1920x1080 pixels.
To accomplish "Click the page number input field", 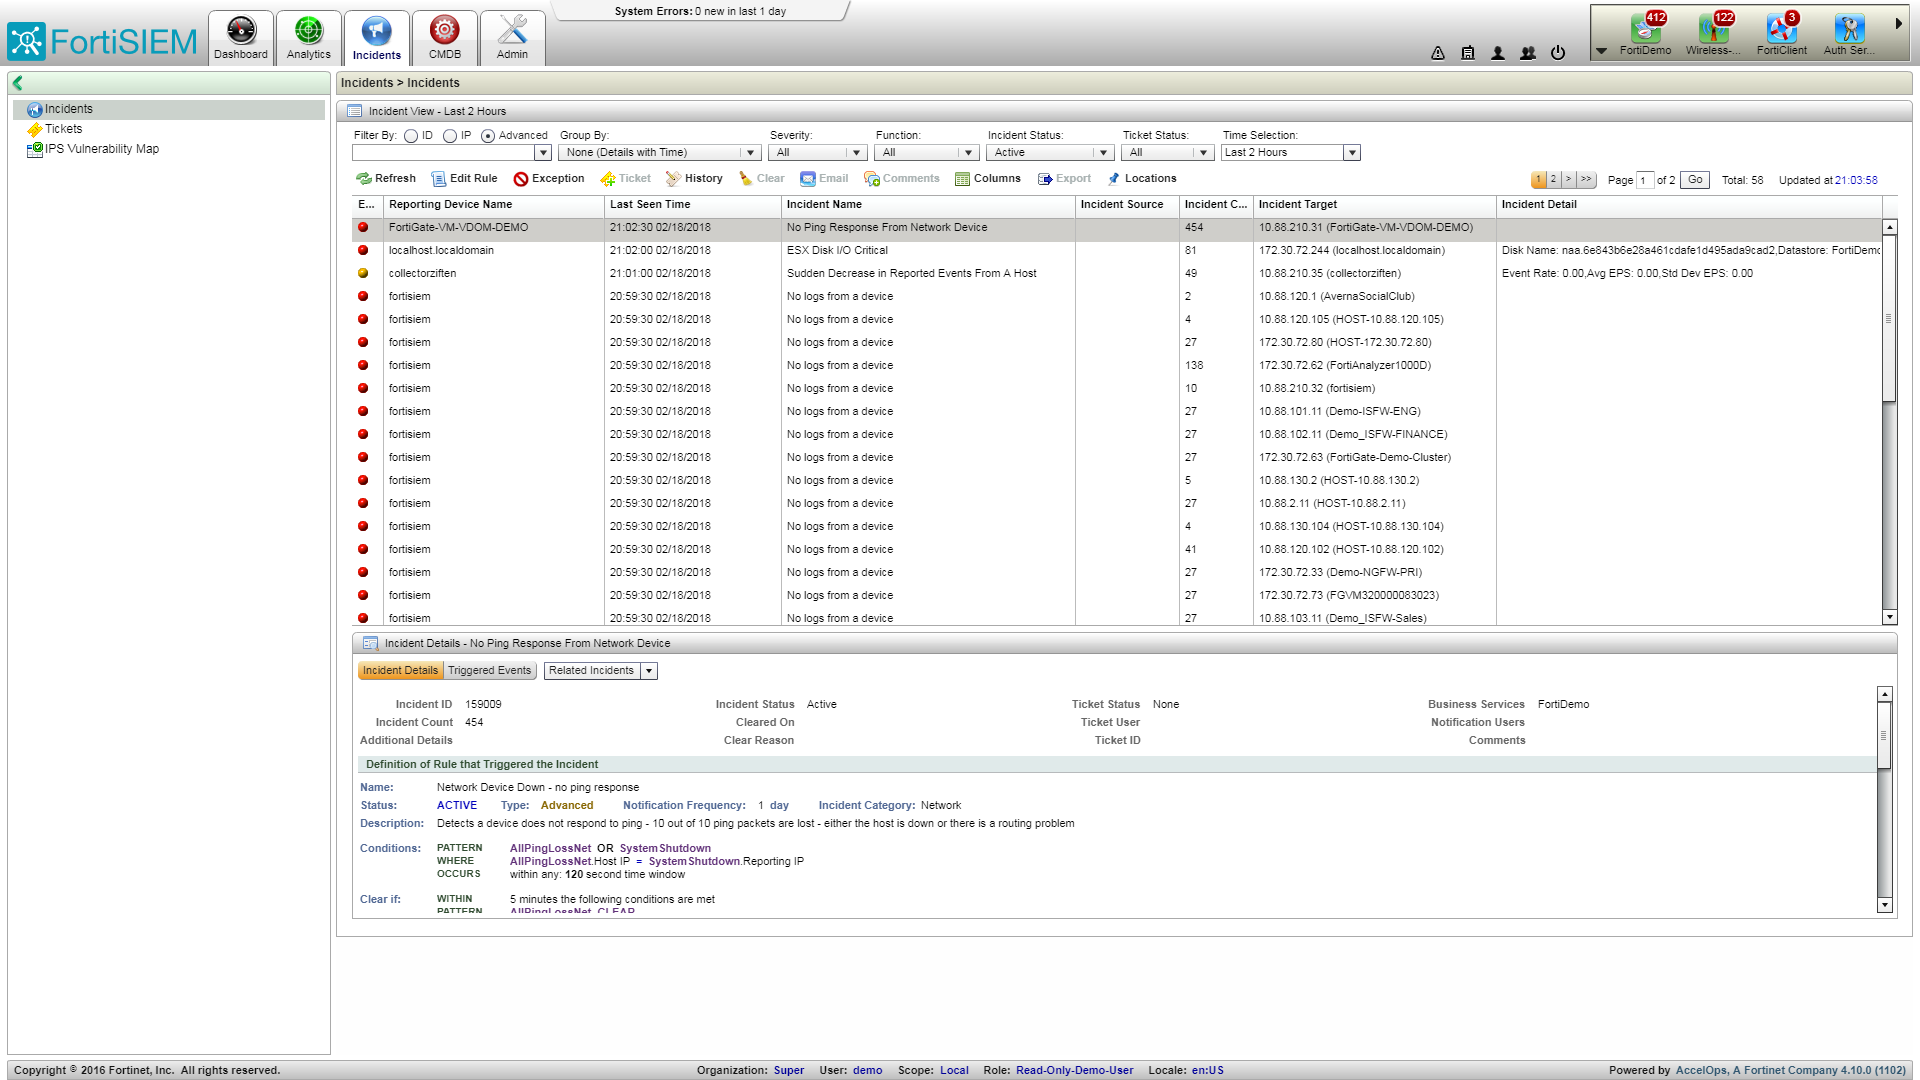I will click(1645, 181).
